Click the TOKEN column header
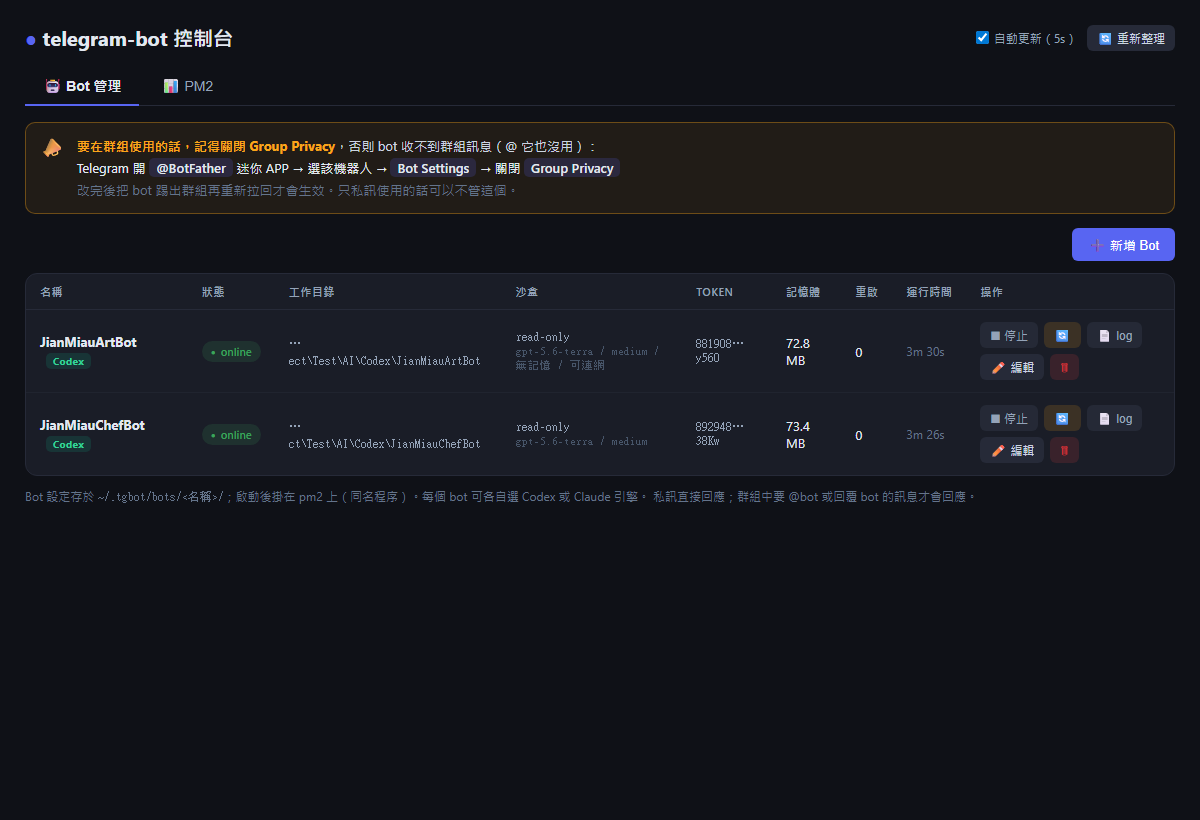Screen dimensions: 1200x820 [714, 292]
